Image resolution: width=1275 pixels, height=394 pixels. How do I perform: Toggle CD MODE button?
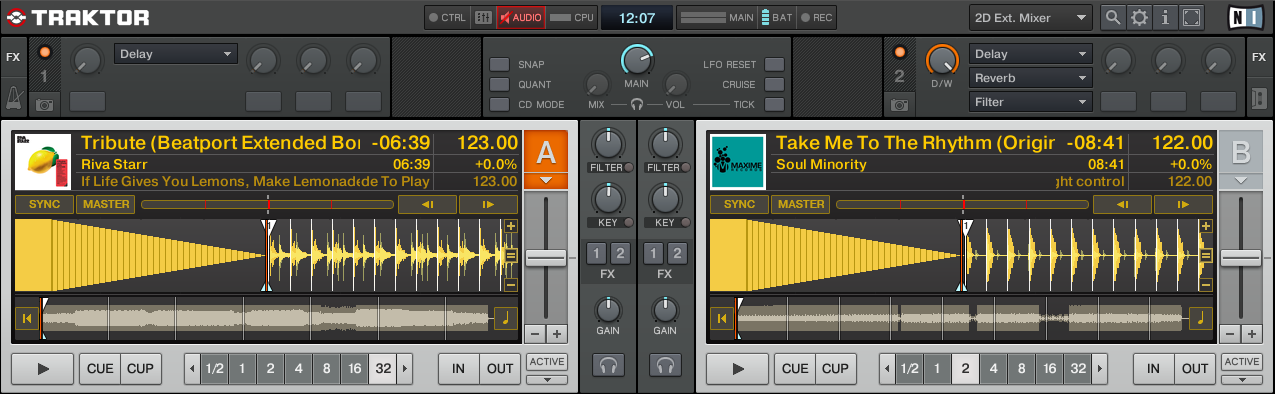point(499,104)
